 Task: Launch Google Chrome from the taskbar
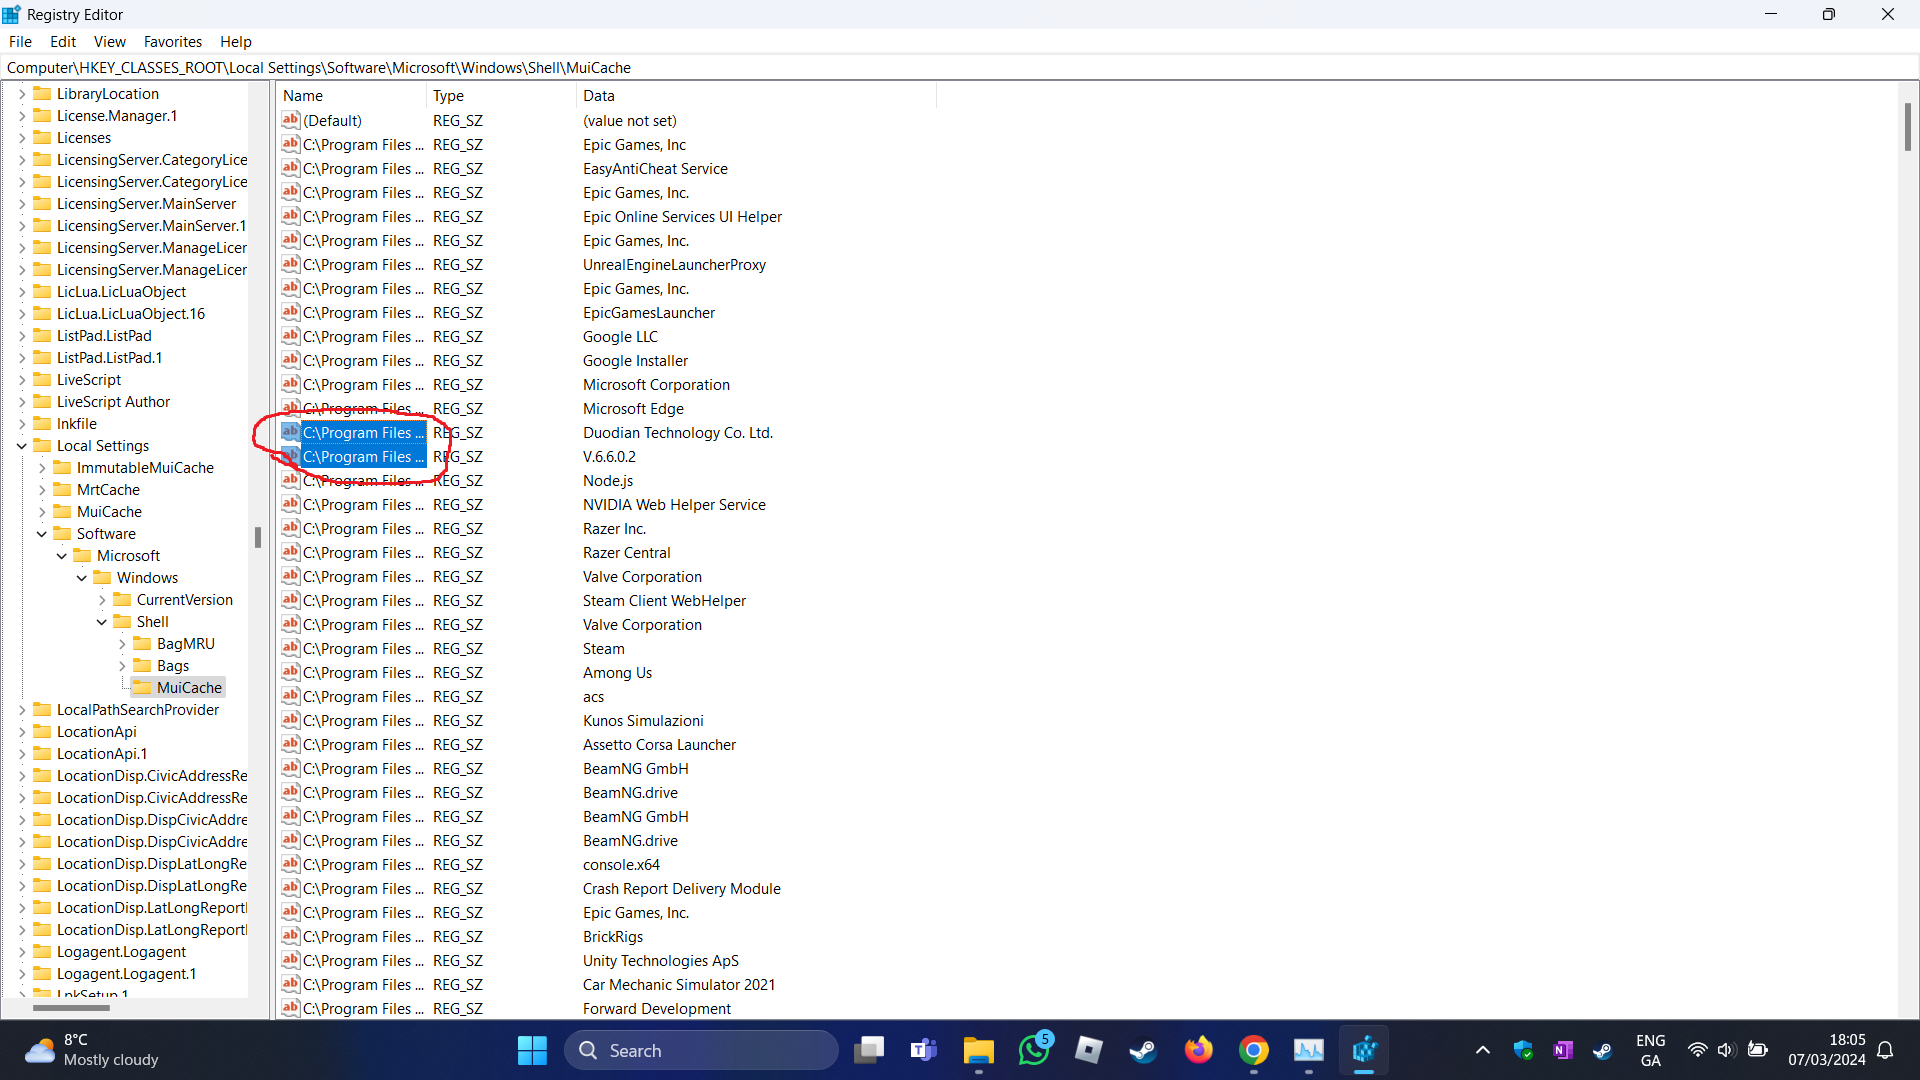1253,1050
